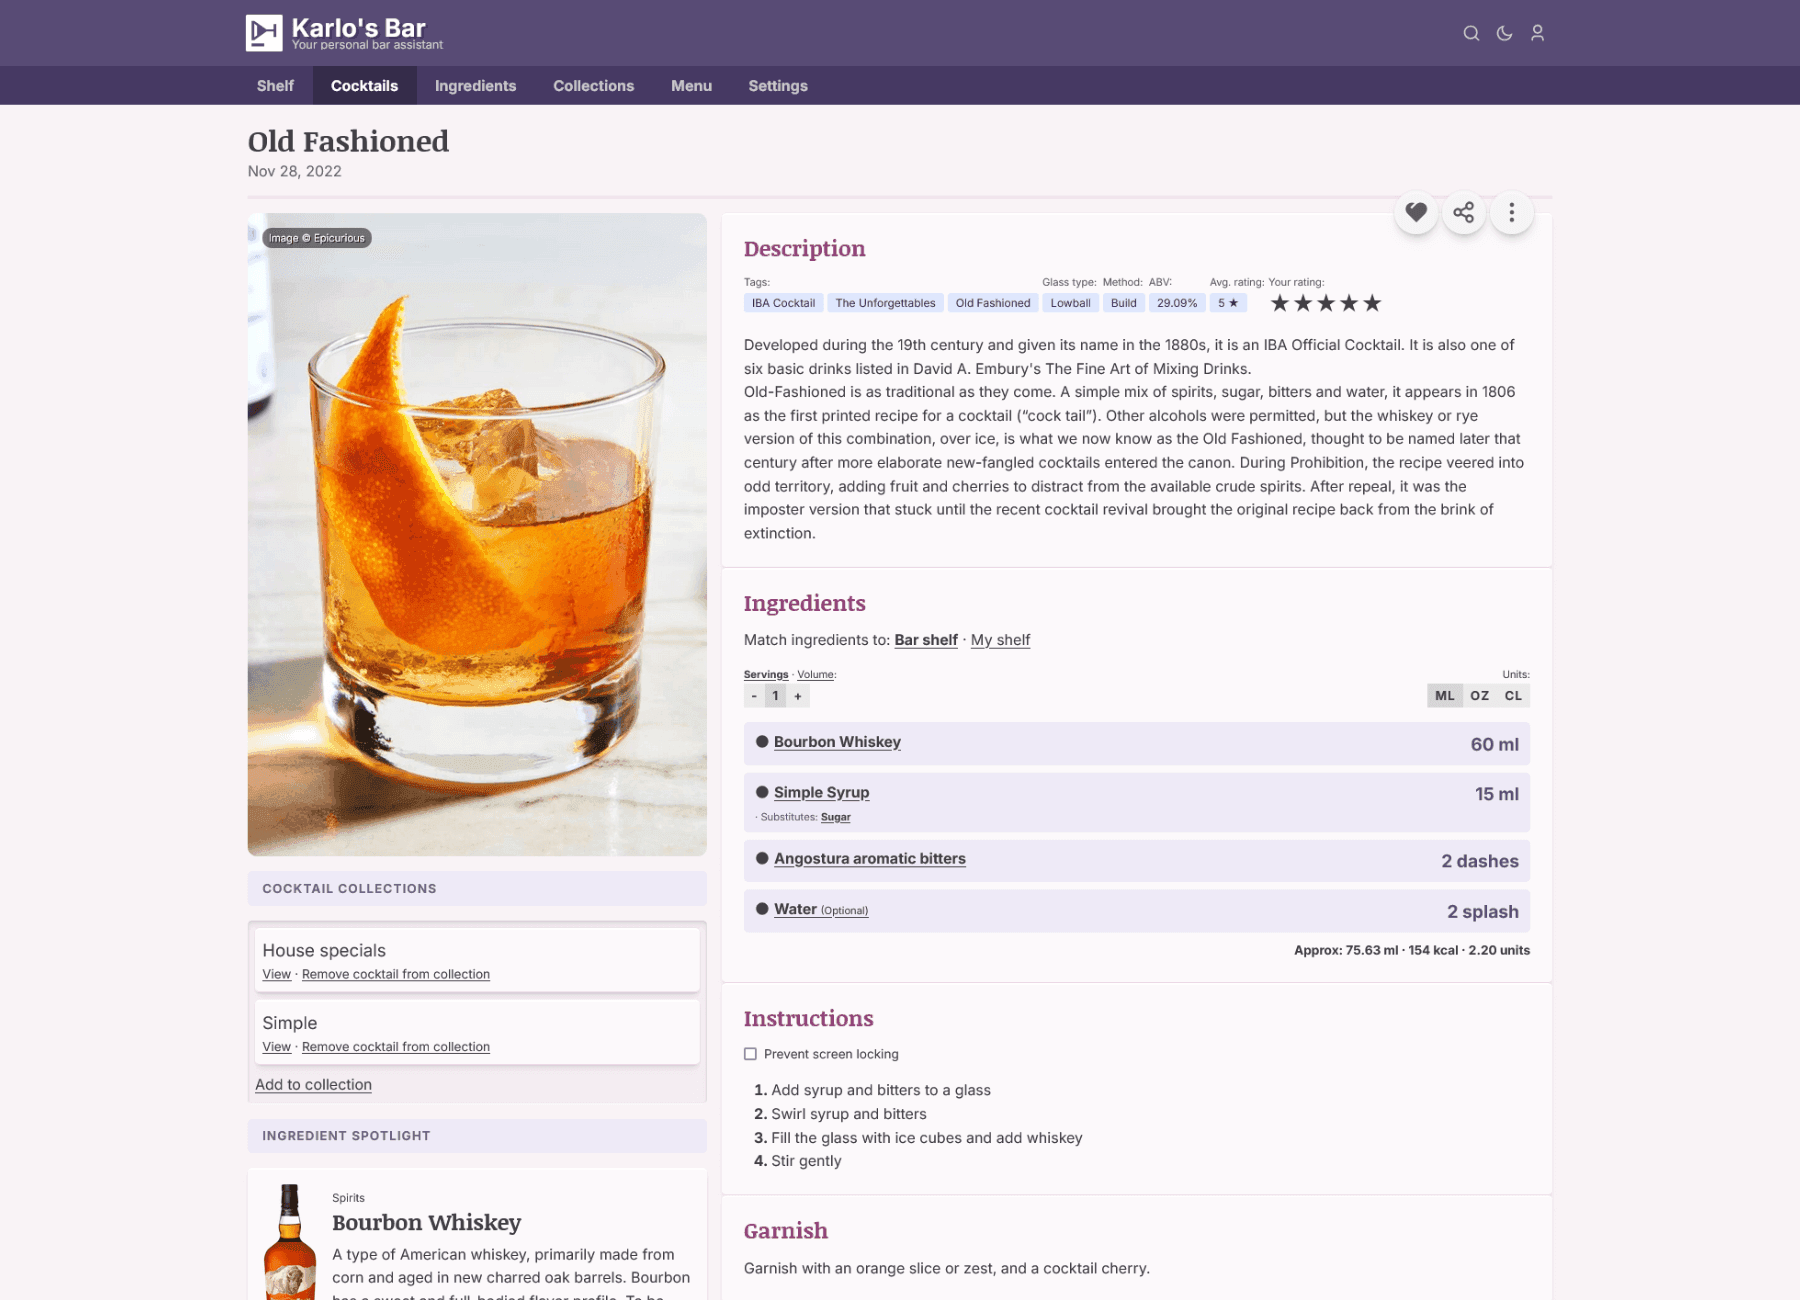The width and height of the screenshot is (1800, 1300).
Task: Enable Prevent screen locking checkbox
Action: click(750, 1054)
